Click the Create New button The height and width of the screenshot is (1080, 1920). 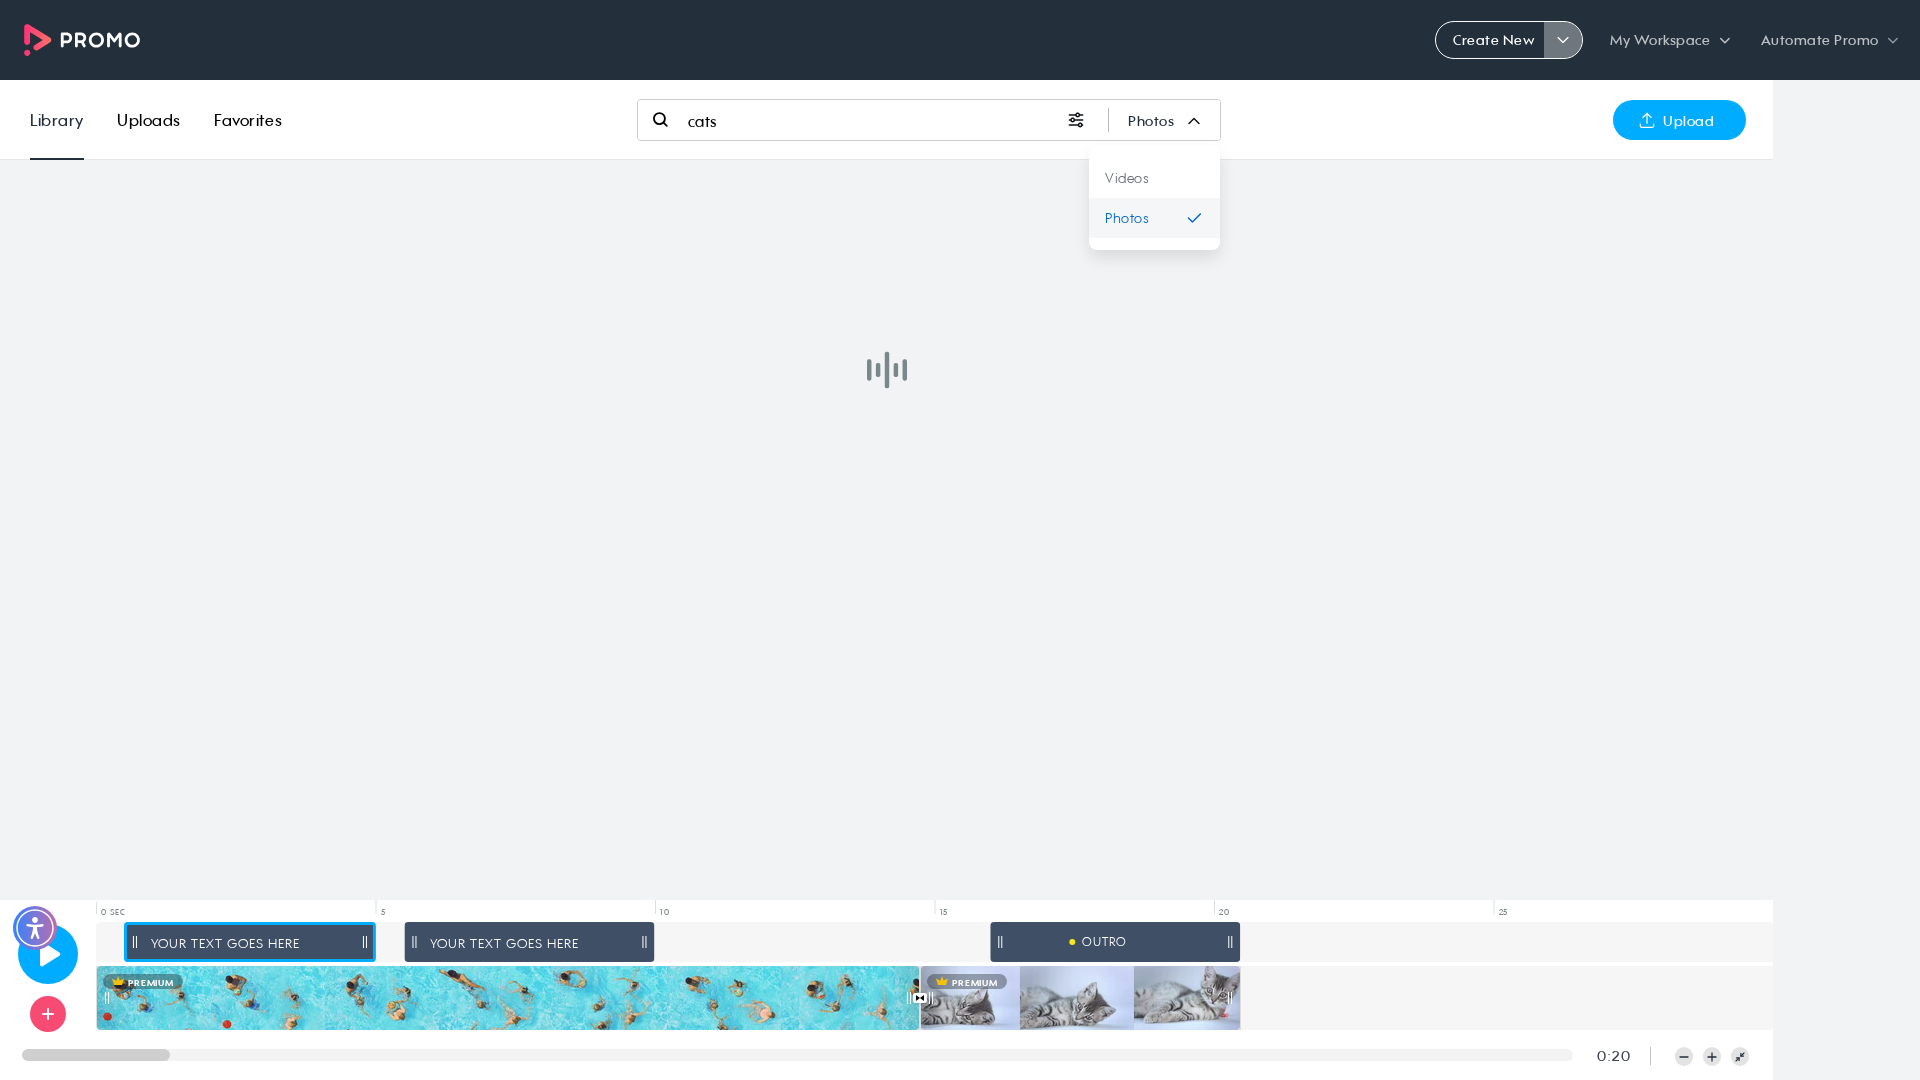(1491, 40)
